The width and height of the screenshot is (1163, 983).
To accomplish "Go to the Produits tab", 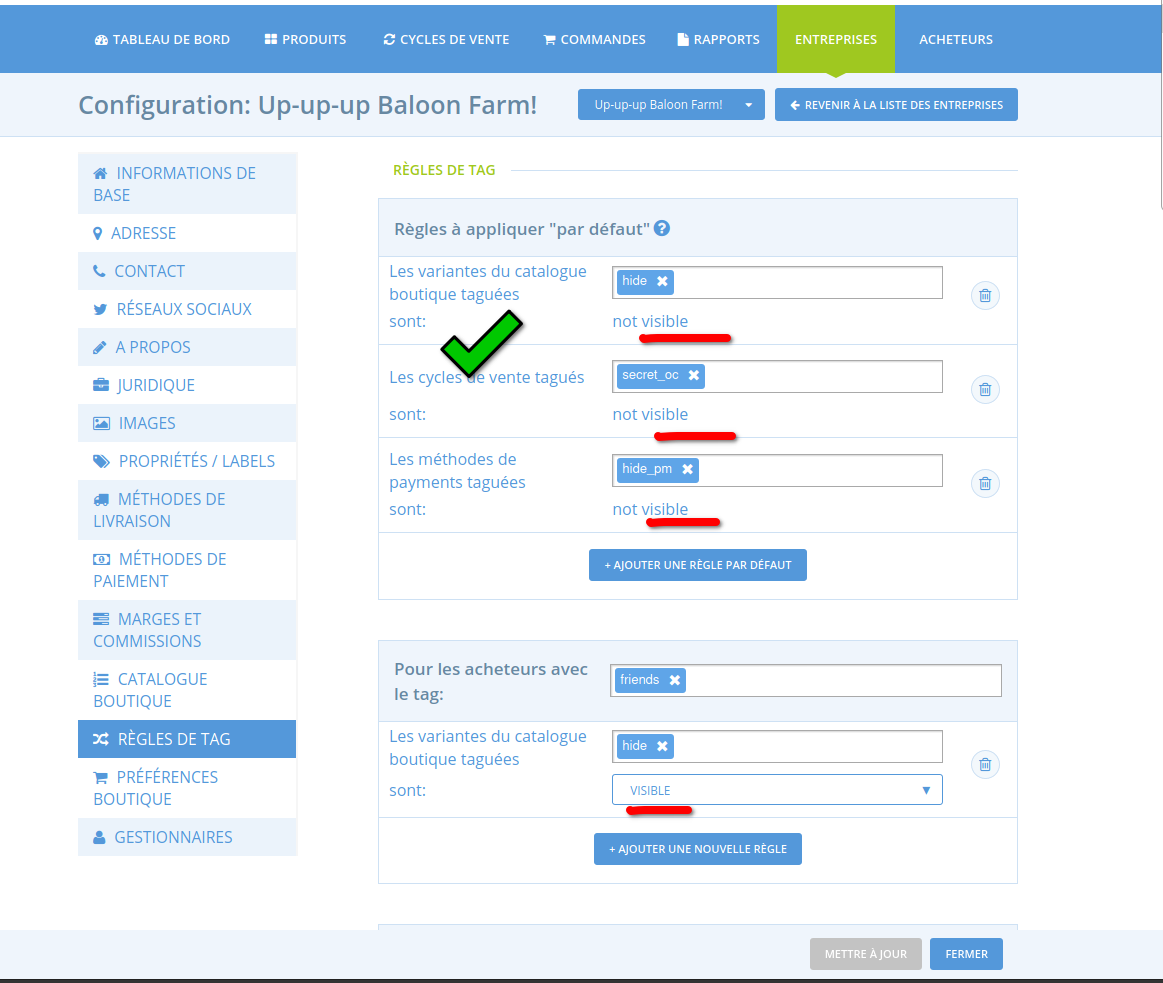I will [x=305, y=39].
